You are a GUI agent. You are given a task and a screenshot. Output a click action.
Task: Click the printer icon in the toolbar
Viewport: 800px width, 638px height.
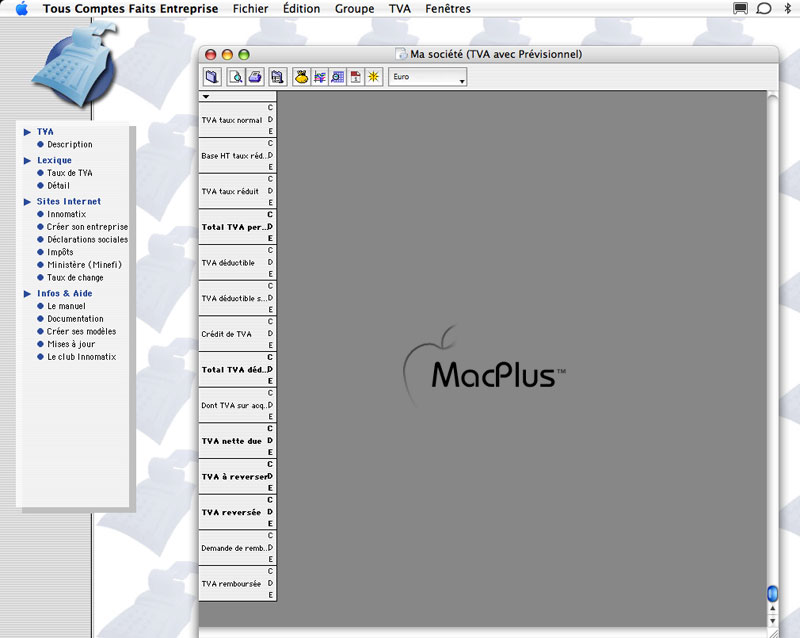(255, 77)
